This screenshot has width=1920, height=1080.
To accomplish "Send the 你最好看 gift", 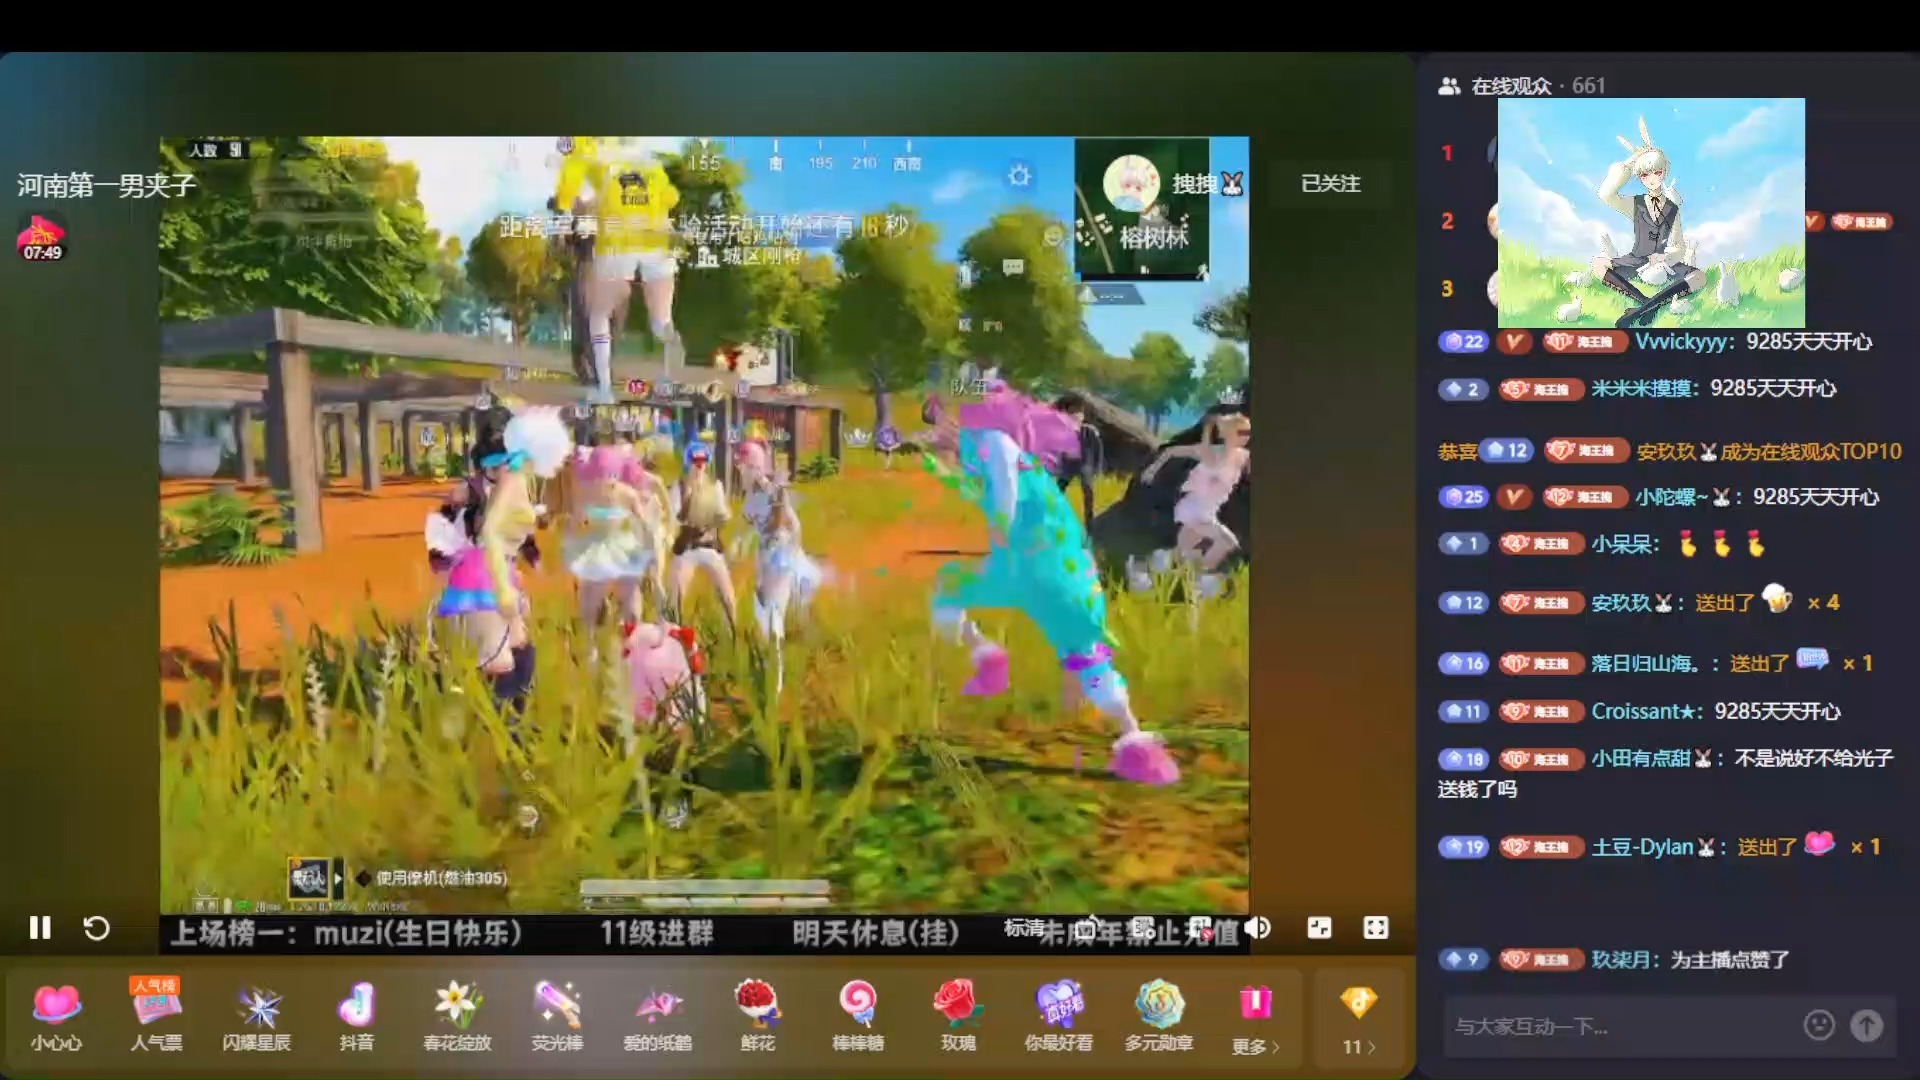I will coord(1058,1016).
